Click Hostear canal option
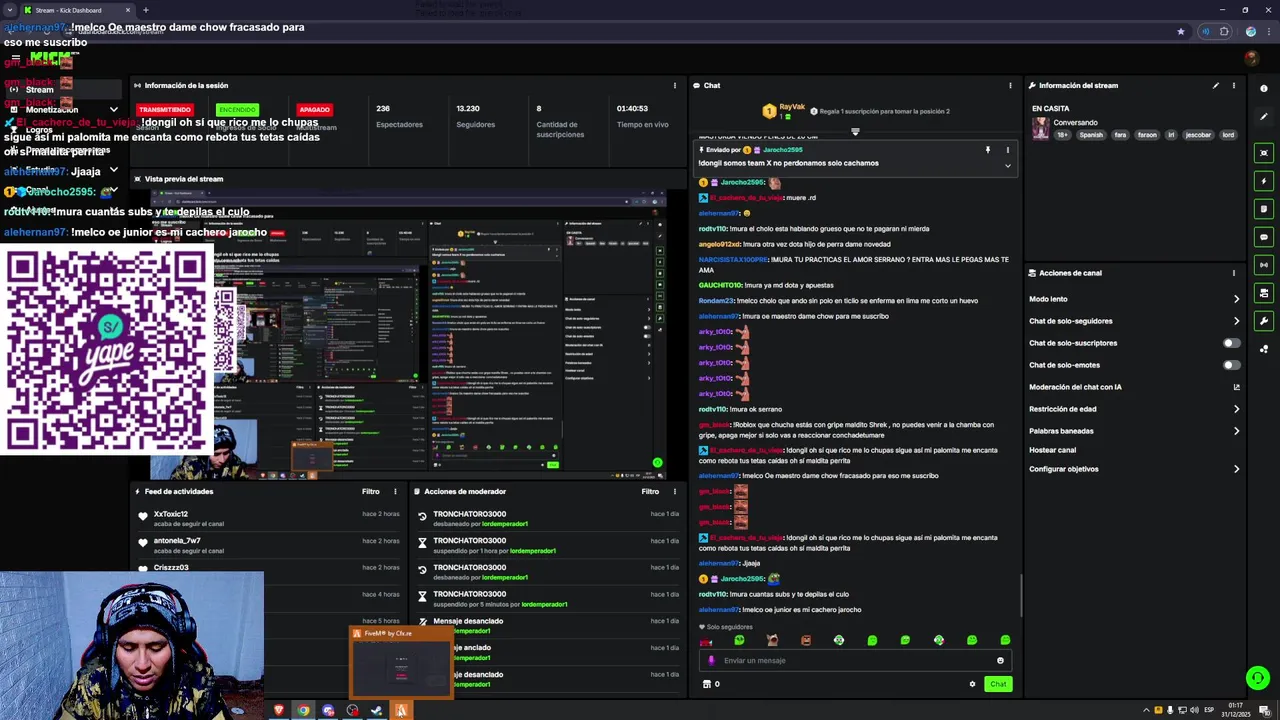Screen dimensions: 1280x720 (1052, 450)
